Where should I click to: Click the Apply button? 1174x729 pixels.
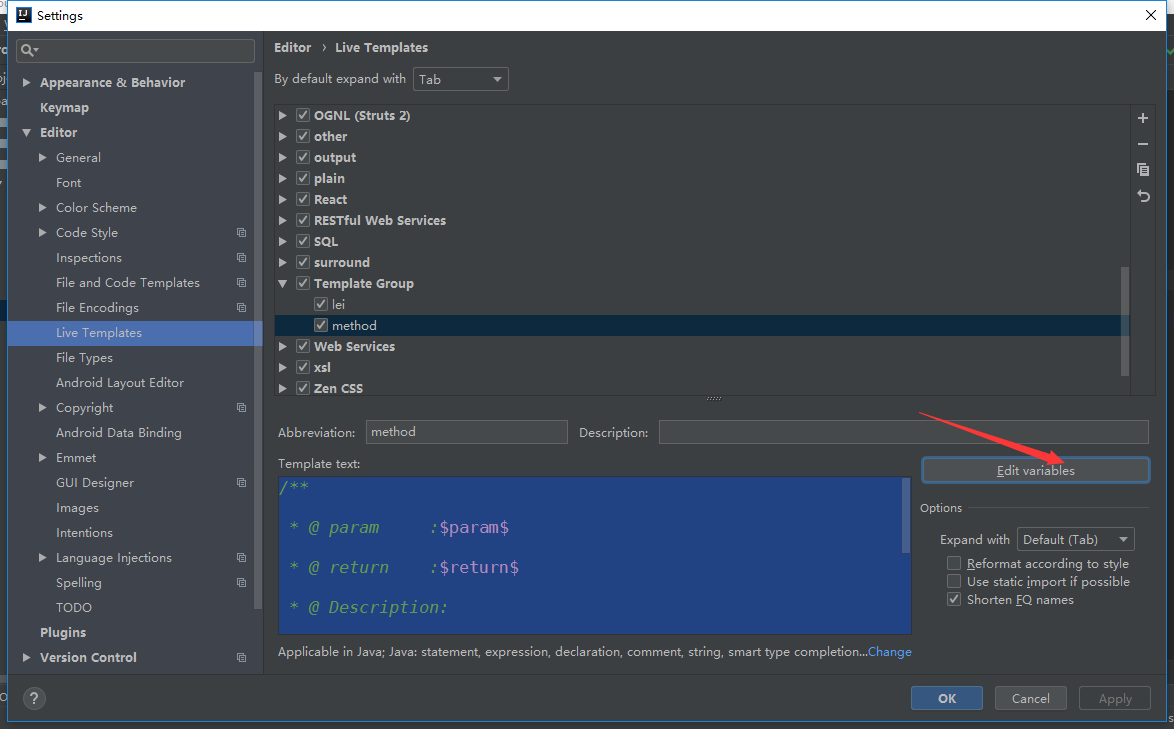1114,698
